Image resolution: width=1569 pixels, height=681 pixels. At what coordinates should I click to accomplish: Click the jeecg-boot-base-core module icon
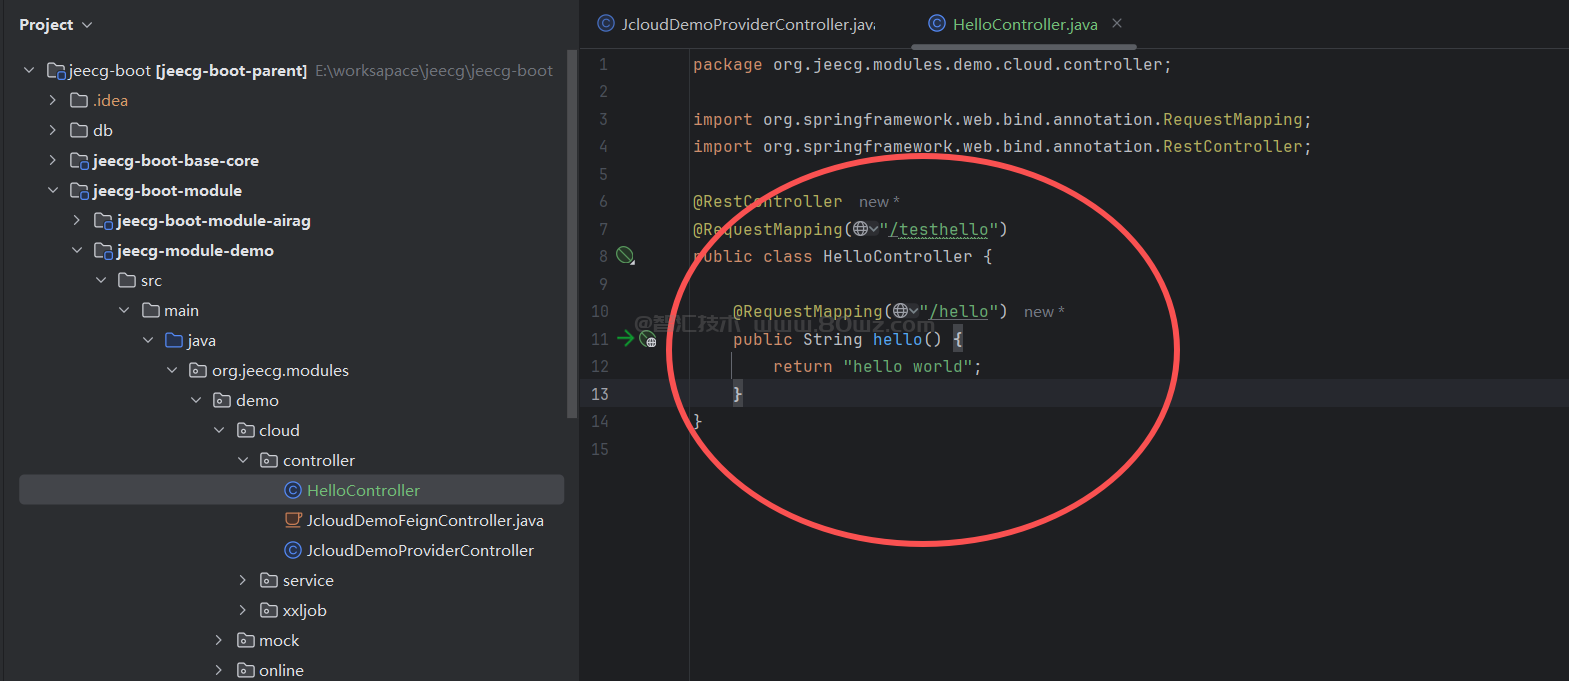(x=80, y=161)
